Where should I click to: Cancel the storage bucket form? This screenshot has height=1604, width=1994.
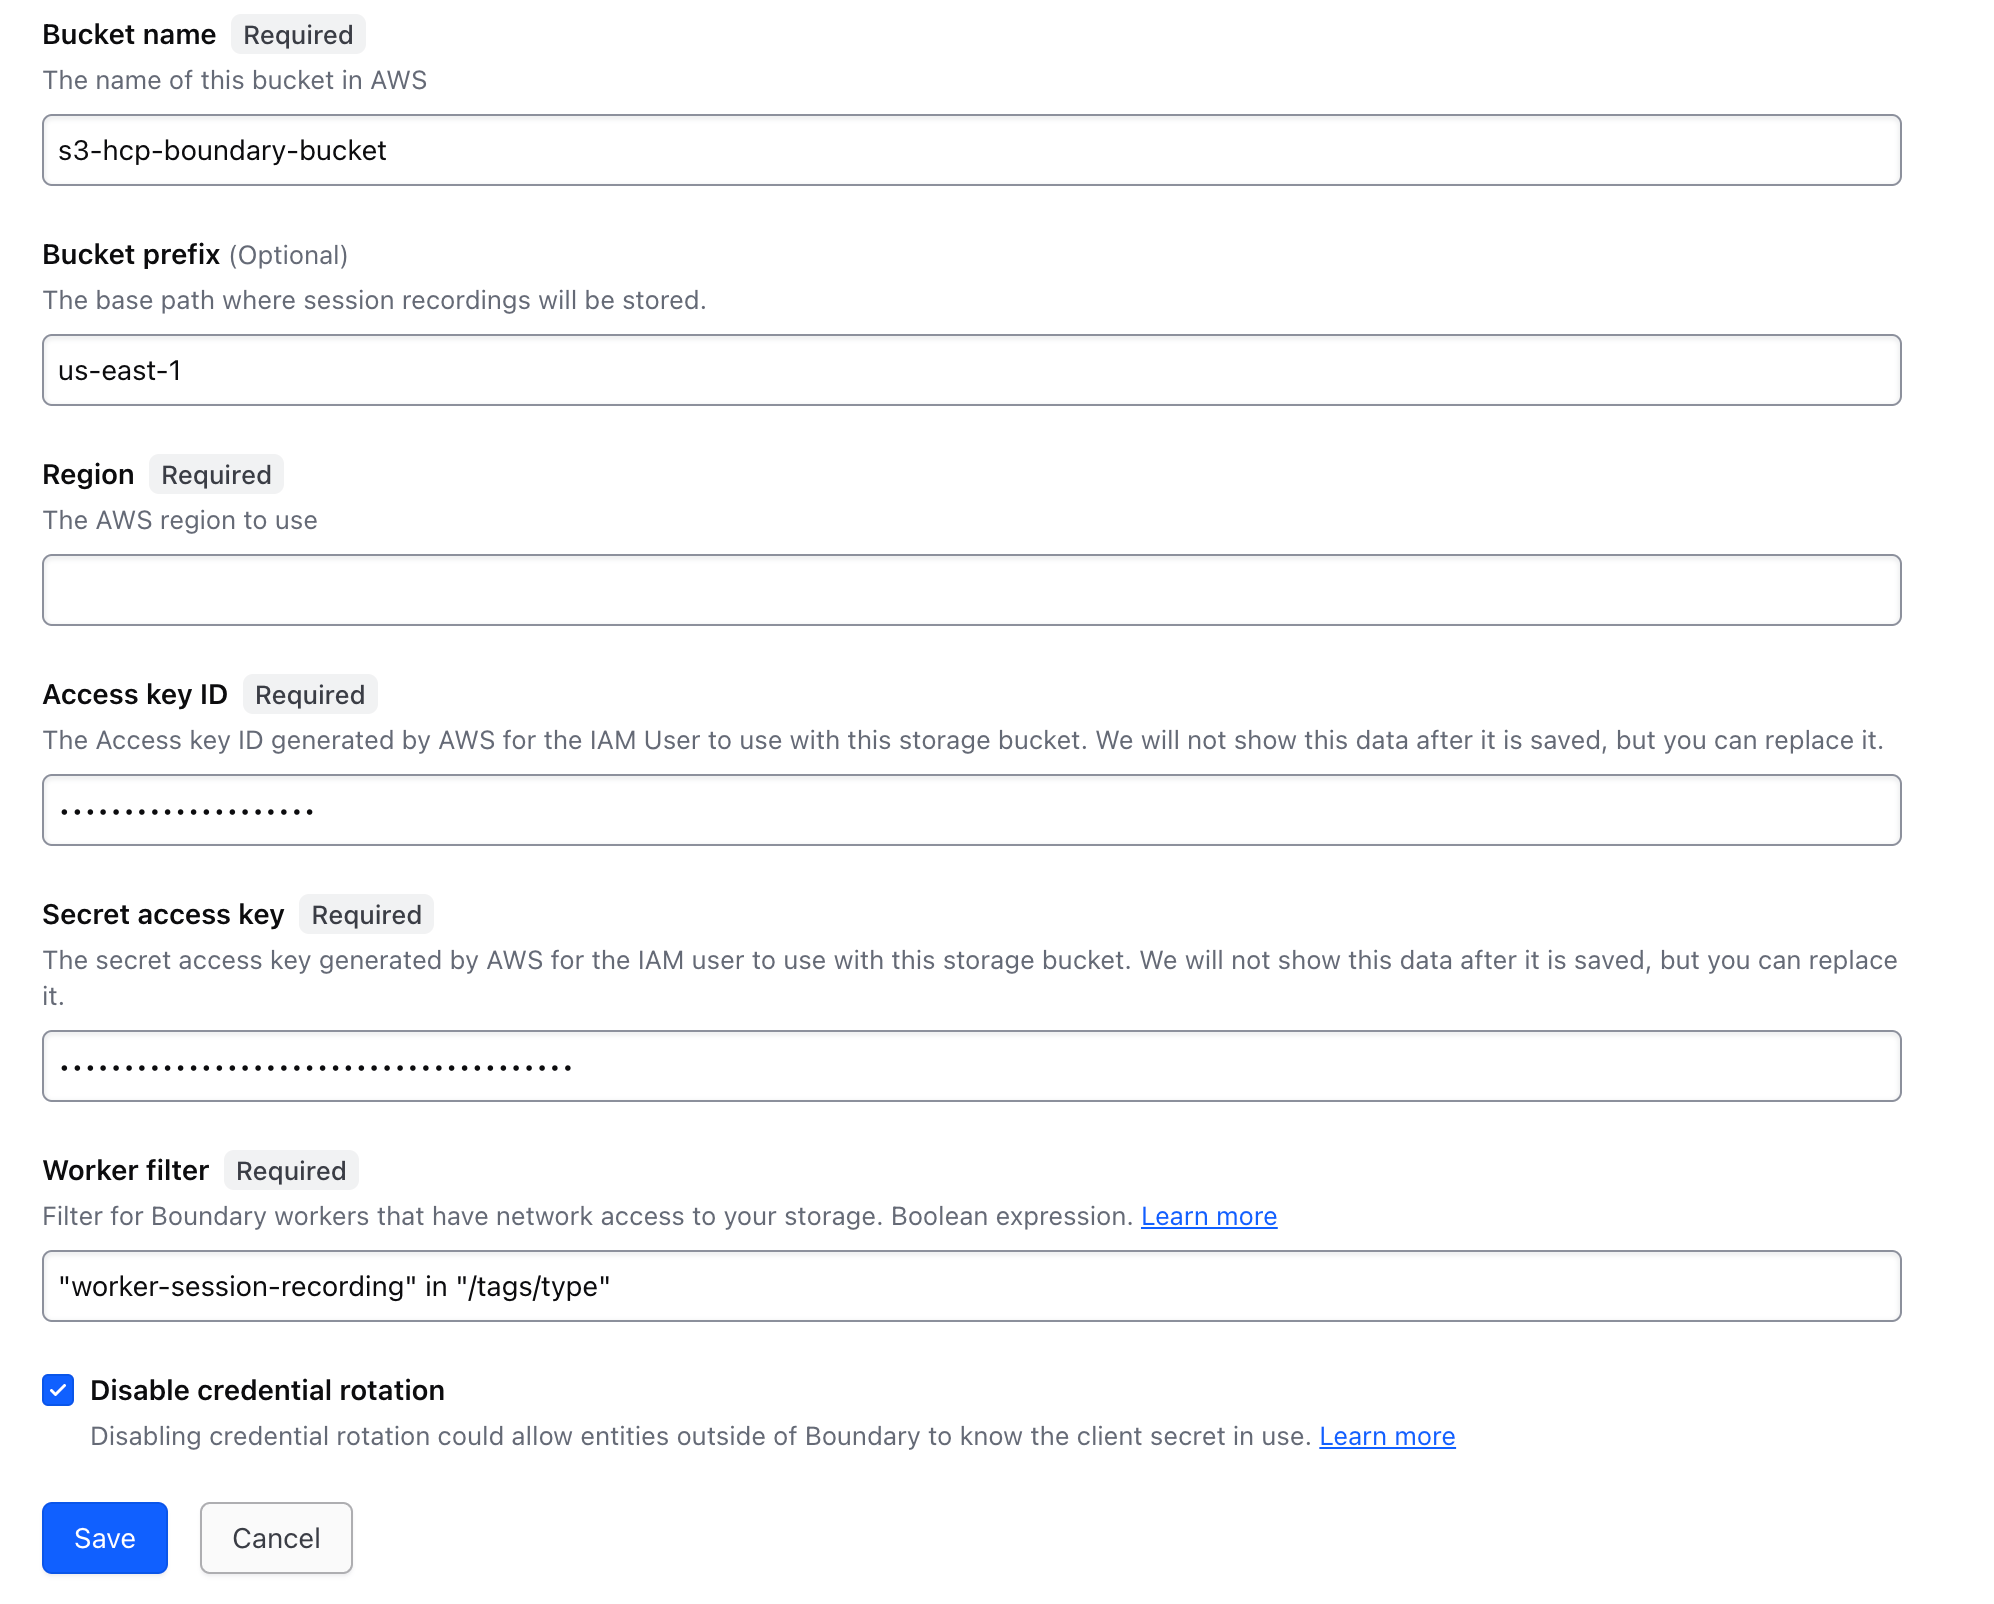click(x=276, y=1538)
